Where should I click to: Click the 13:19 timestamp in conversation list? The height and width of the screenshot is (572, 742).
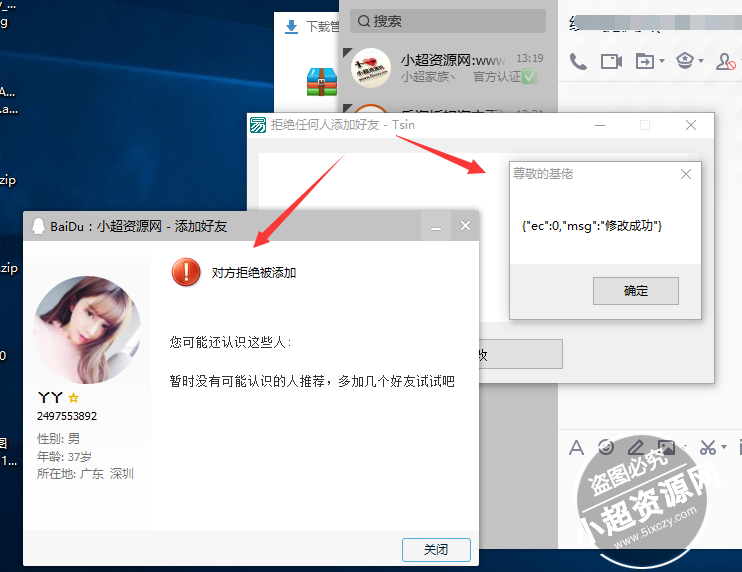click(x=530, y=58)
